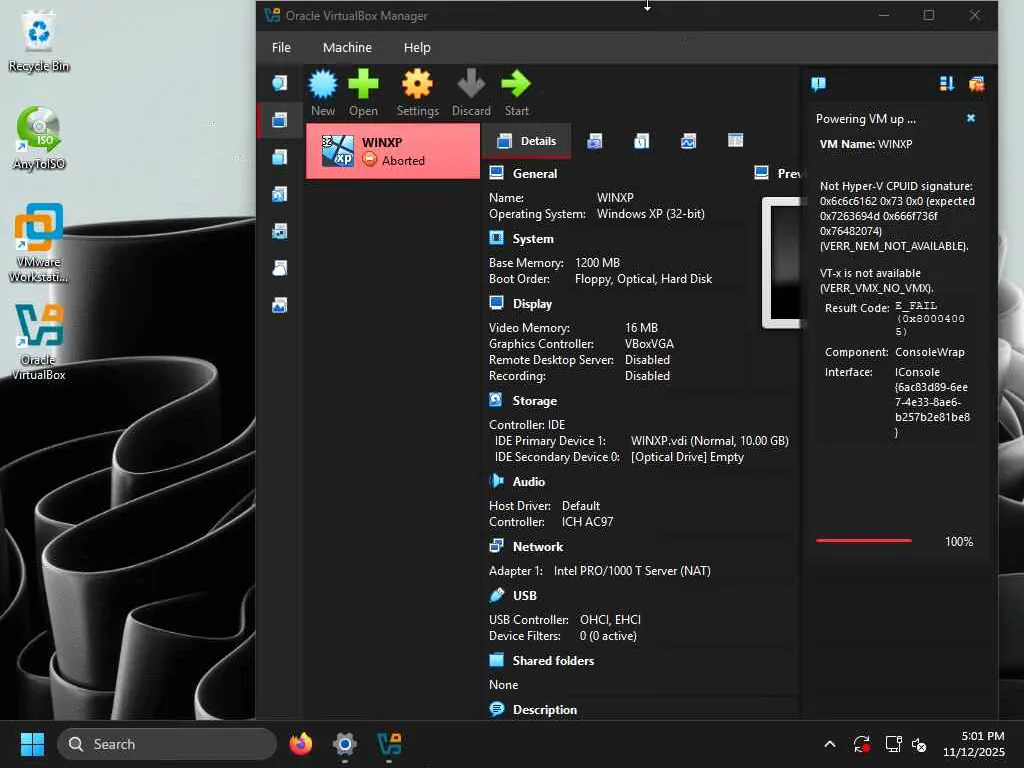Select the Details tab
The height and width of the screenshot is (768, 1024).
tap(526, 141)
